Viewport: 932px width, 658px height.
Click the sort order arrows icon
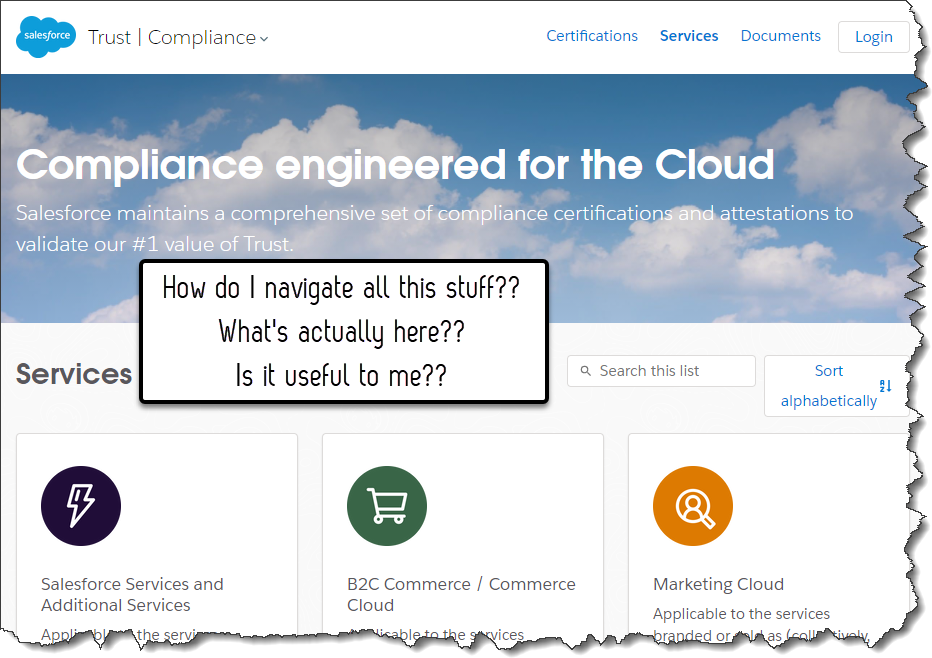pos(886,386)
